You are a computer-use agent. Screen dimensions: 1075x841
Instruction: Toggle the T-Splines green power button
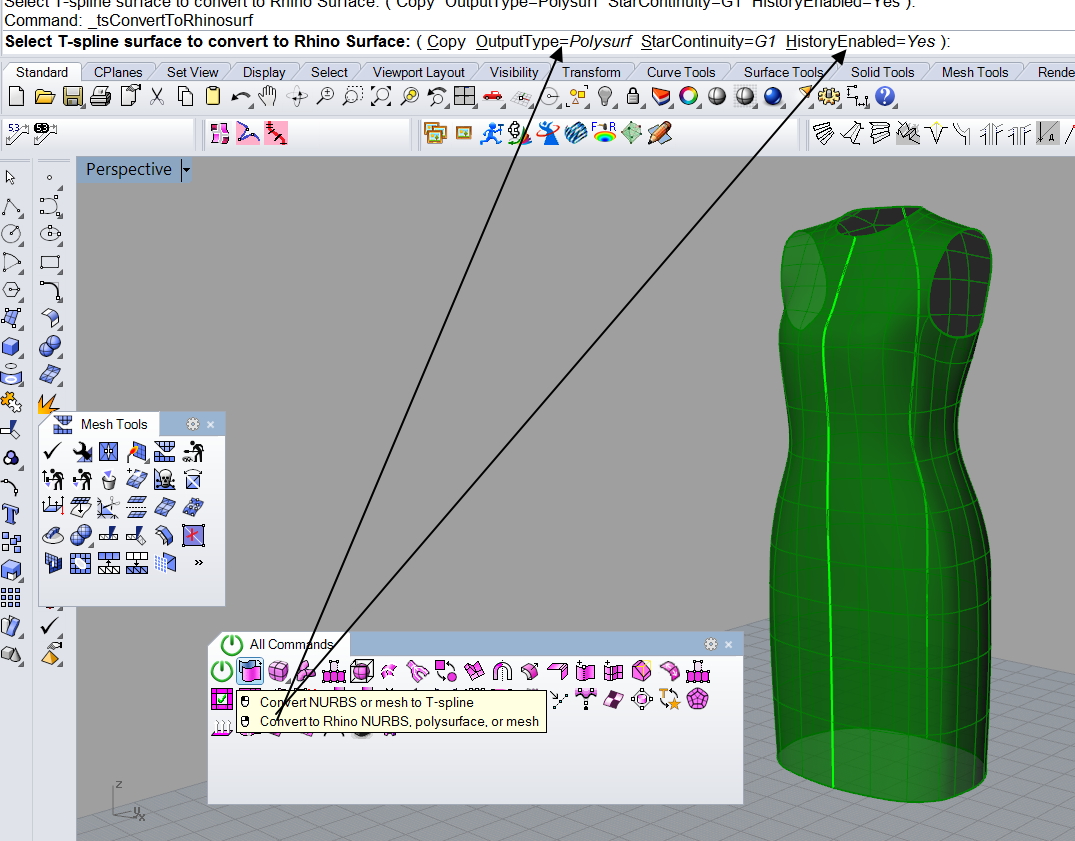220,671
